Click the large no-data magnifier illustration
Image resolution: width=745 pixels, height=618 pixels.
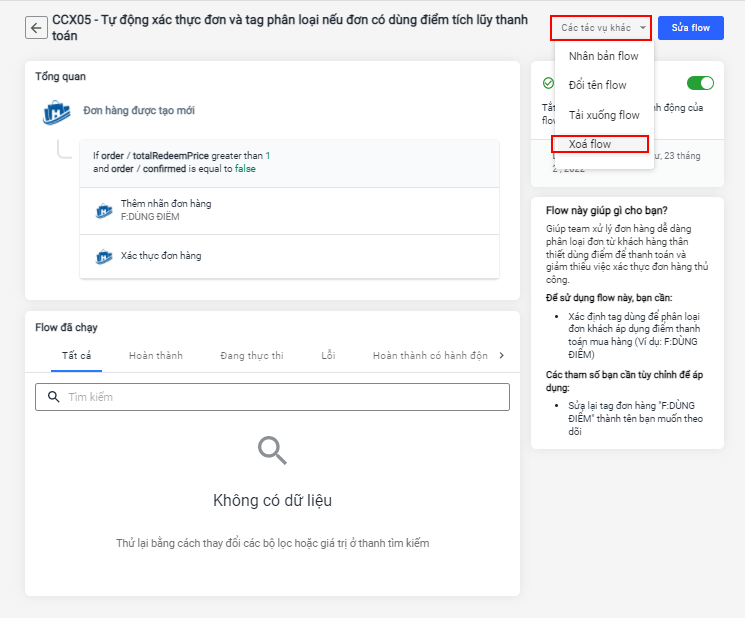[272, 450]
